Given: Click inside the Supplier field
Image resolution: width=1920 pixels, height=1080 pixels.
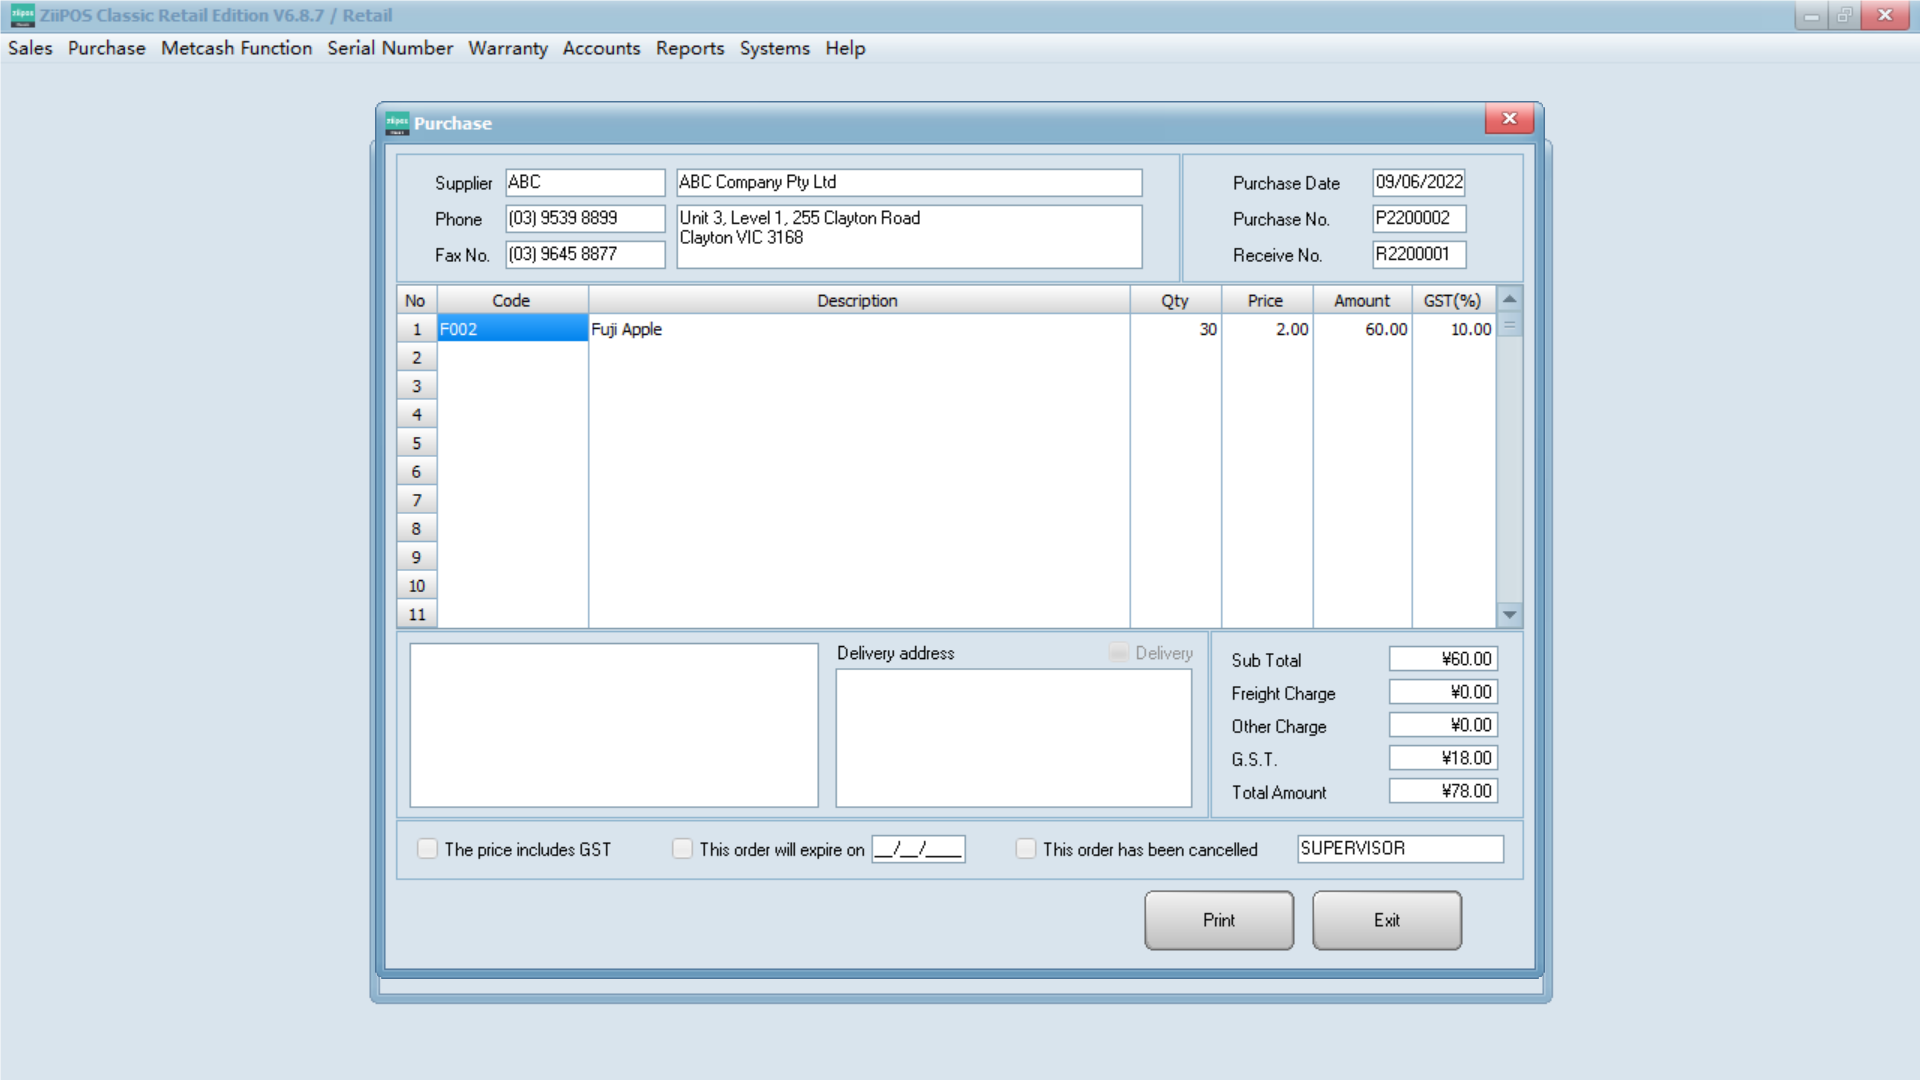Looking at the screenshot, I should tap(584, 182).
